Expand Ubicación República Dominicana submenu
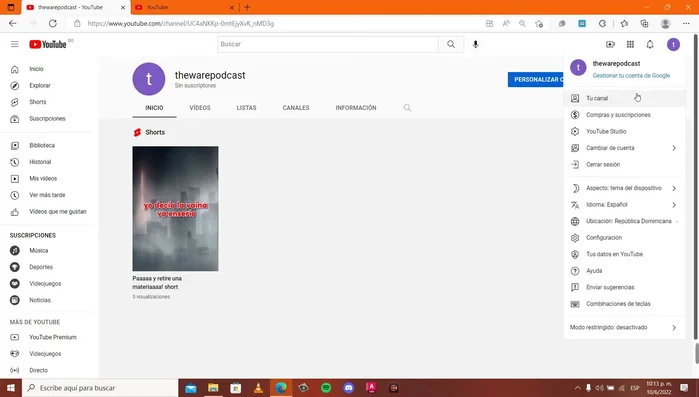This screenshot has width=699, height=397. point(625,221)
